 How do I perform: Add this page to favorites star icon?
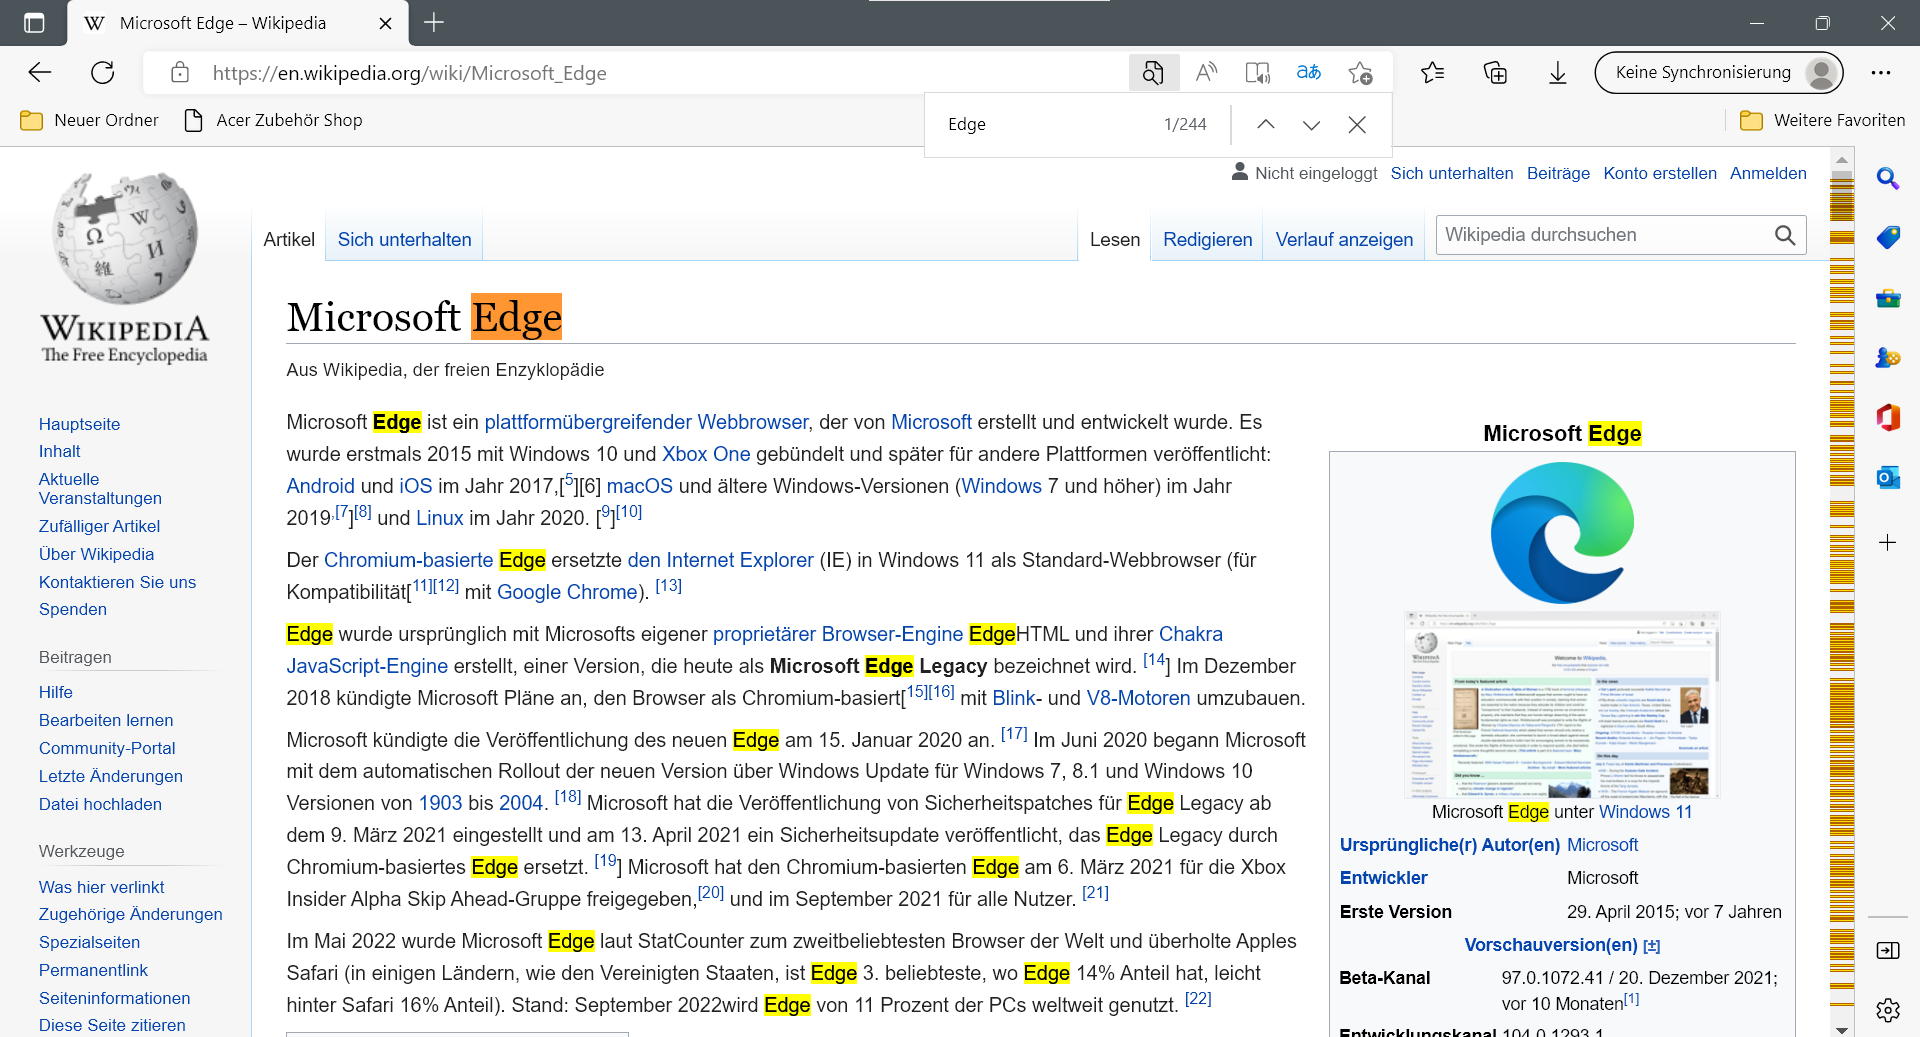coord(1360,73)
